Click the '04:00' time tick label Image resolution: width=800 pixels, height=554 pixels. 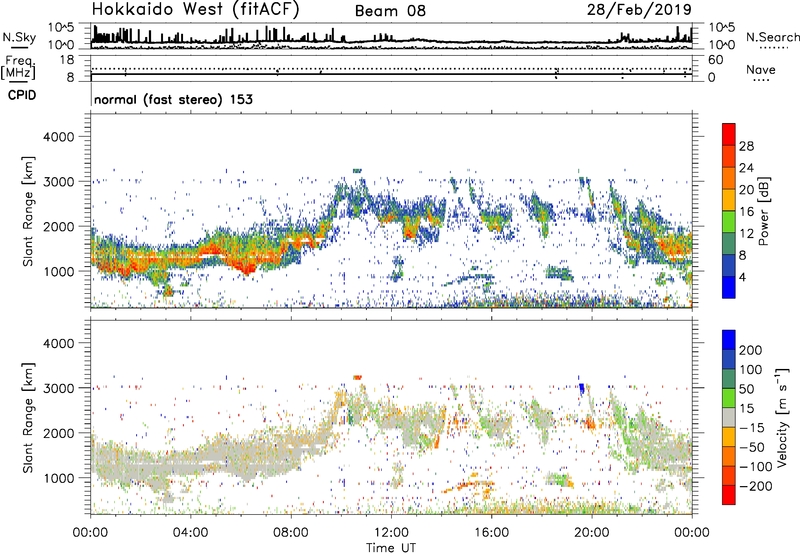(190, 533)
